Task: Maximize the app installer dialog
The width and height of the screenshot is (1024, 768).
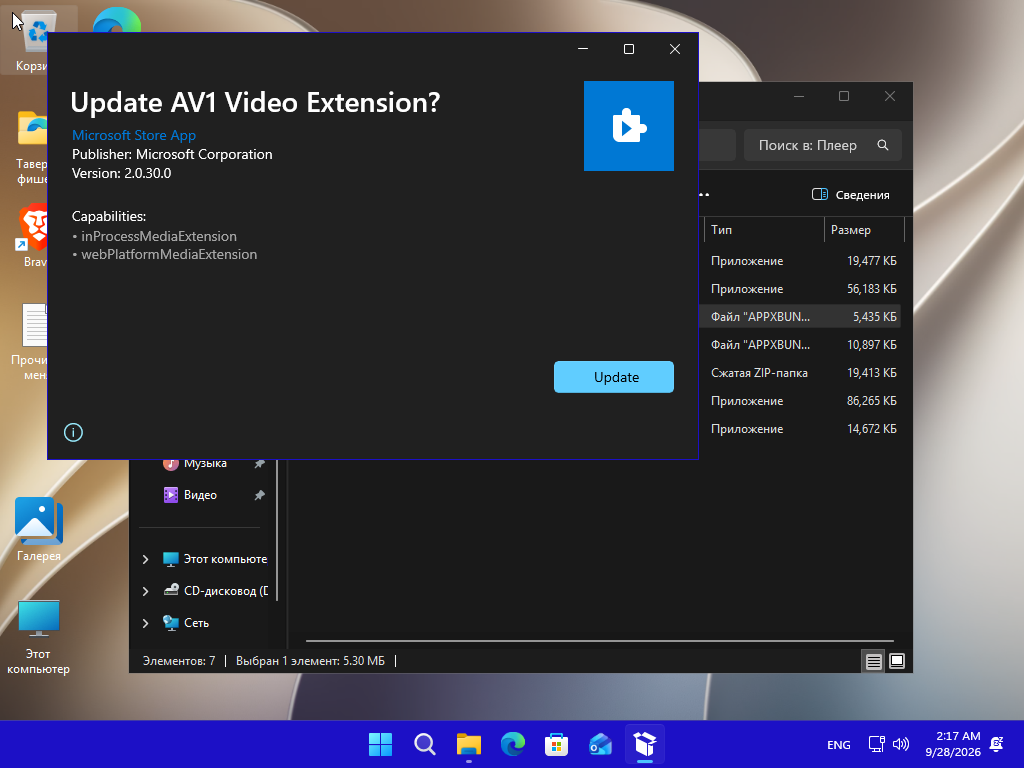Action: (x=629, y=49)
